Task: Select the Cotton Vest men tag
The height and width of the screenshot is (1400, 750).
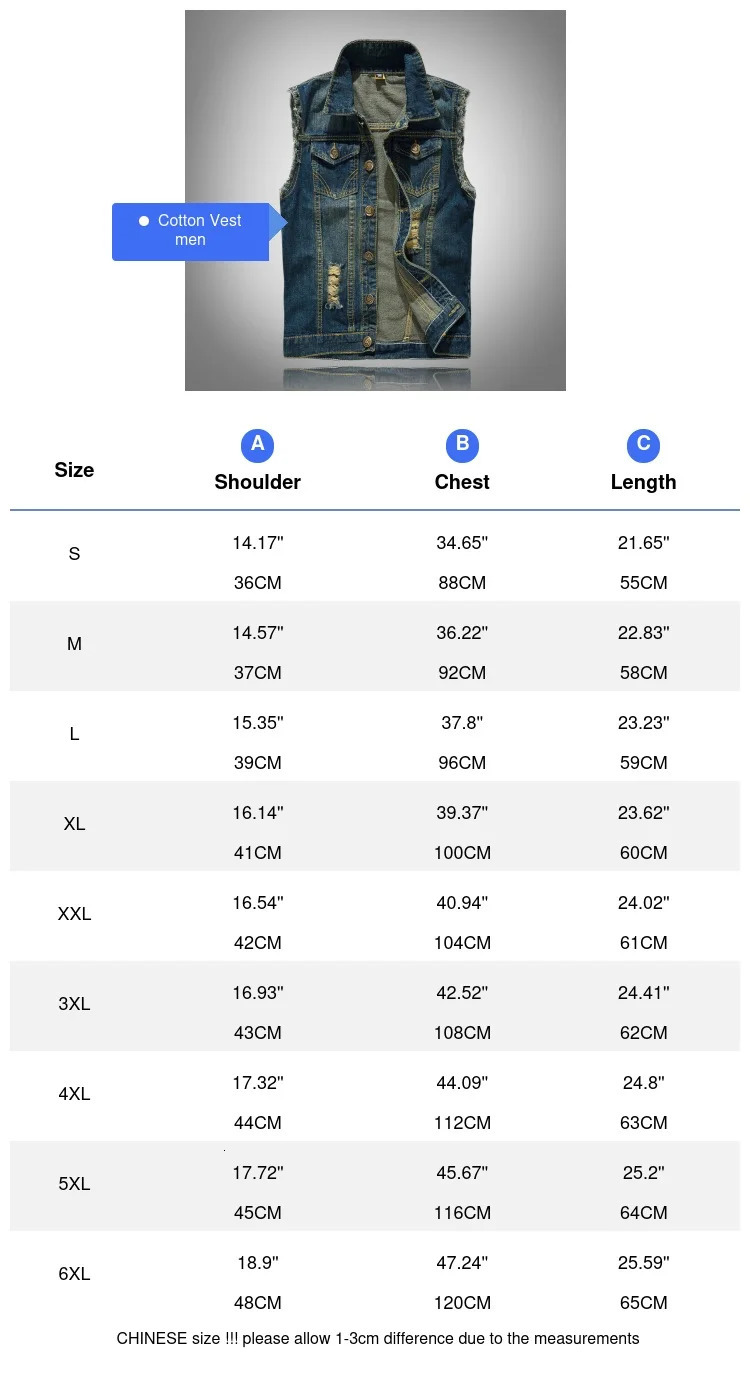Action: [x=190, y=231]
